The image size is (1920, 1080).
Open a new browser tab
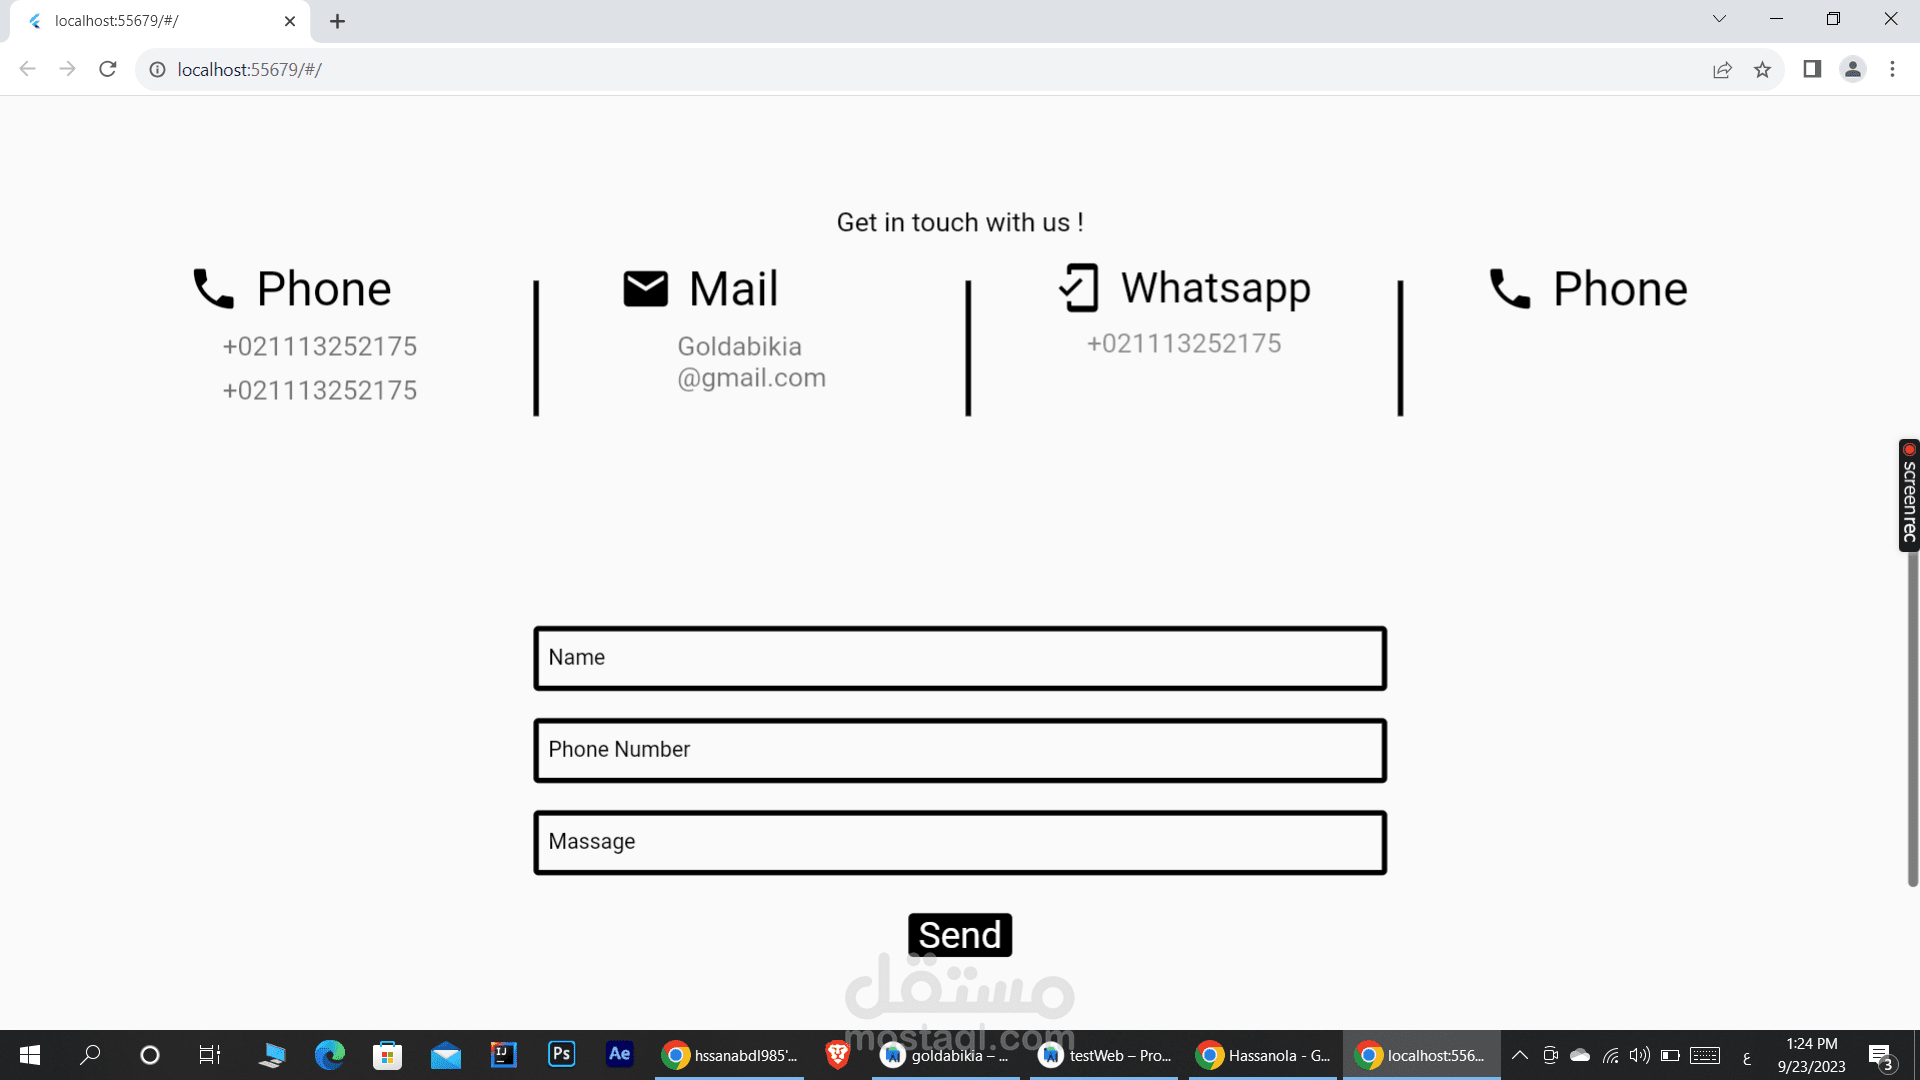pos(337,21)
